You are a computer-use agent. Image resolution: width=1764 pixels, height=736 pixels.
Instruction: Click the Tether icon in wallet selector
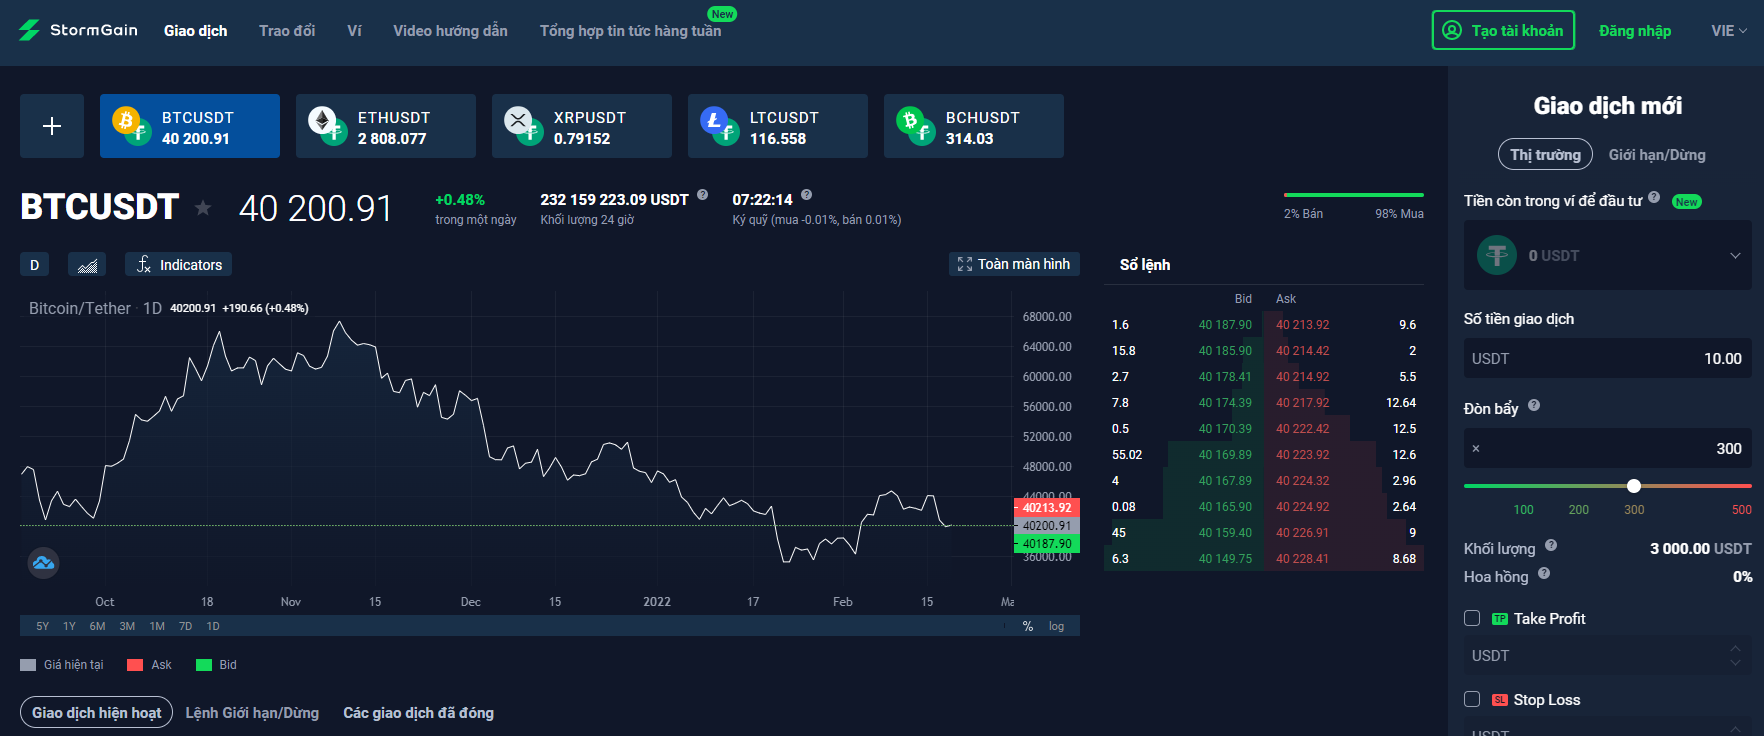[1497, 255]
